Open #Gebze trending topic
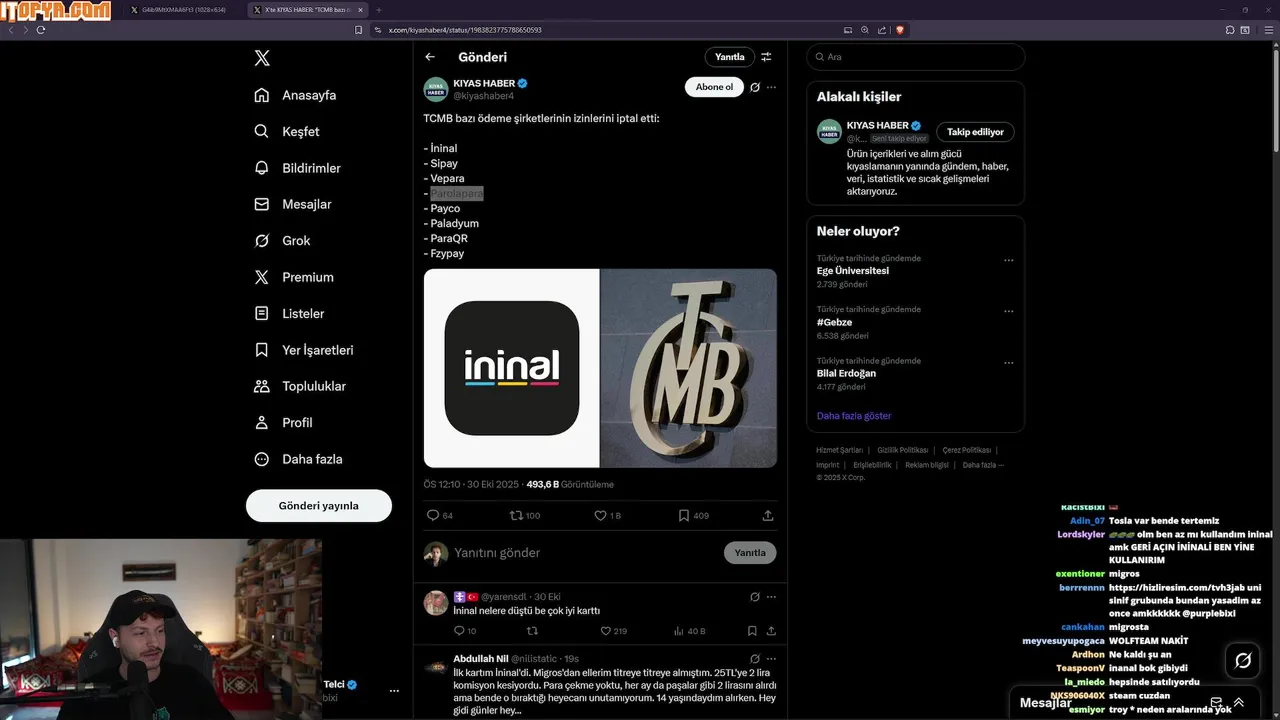This screenshot has width=1280, height=720. 835,322
